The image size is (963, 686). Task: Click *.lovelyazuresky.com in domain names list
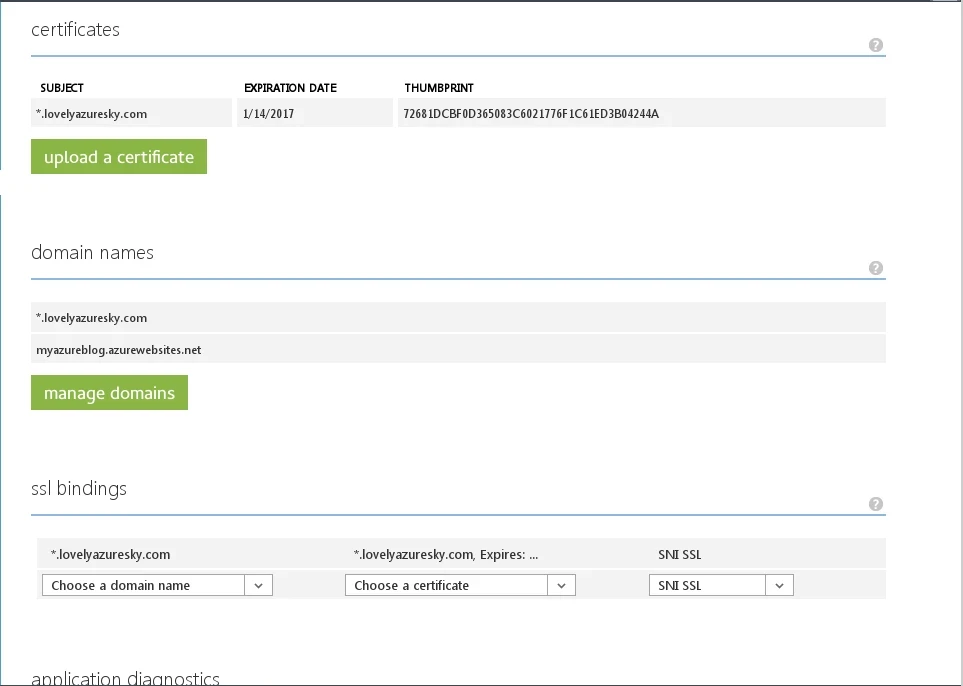[93, 318]
